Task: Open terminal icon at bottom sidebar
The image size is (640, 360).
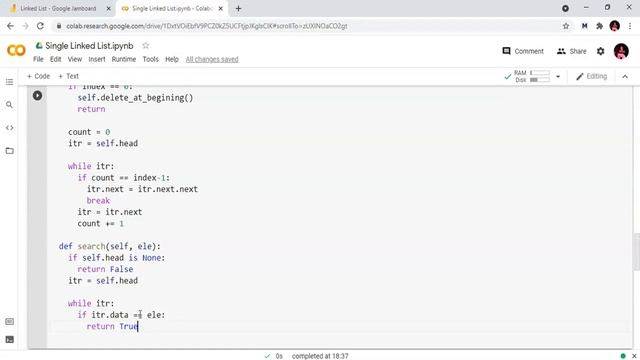Action: click(x=9, y=339)
